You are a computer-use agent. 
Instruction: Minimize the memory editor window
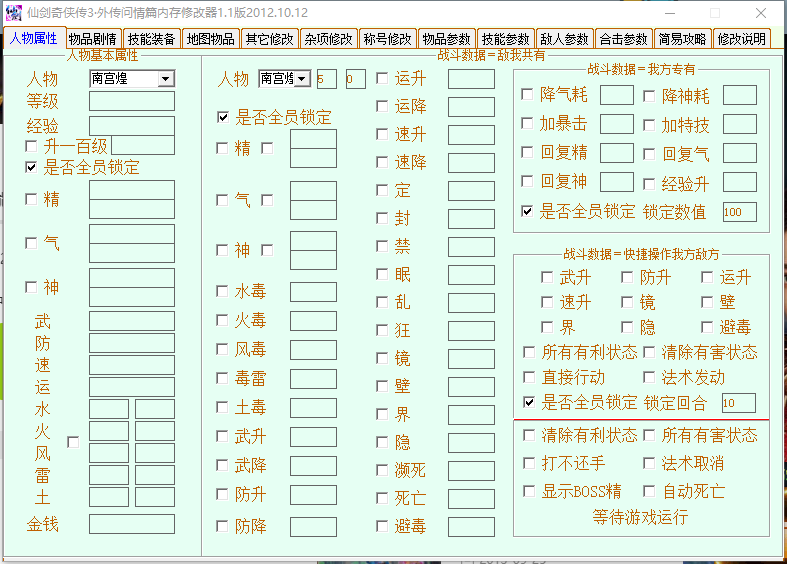[x=670, y=13]
